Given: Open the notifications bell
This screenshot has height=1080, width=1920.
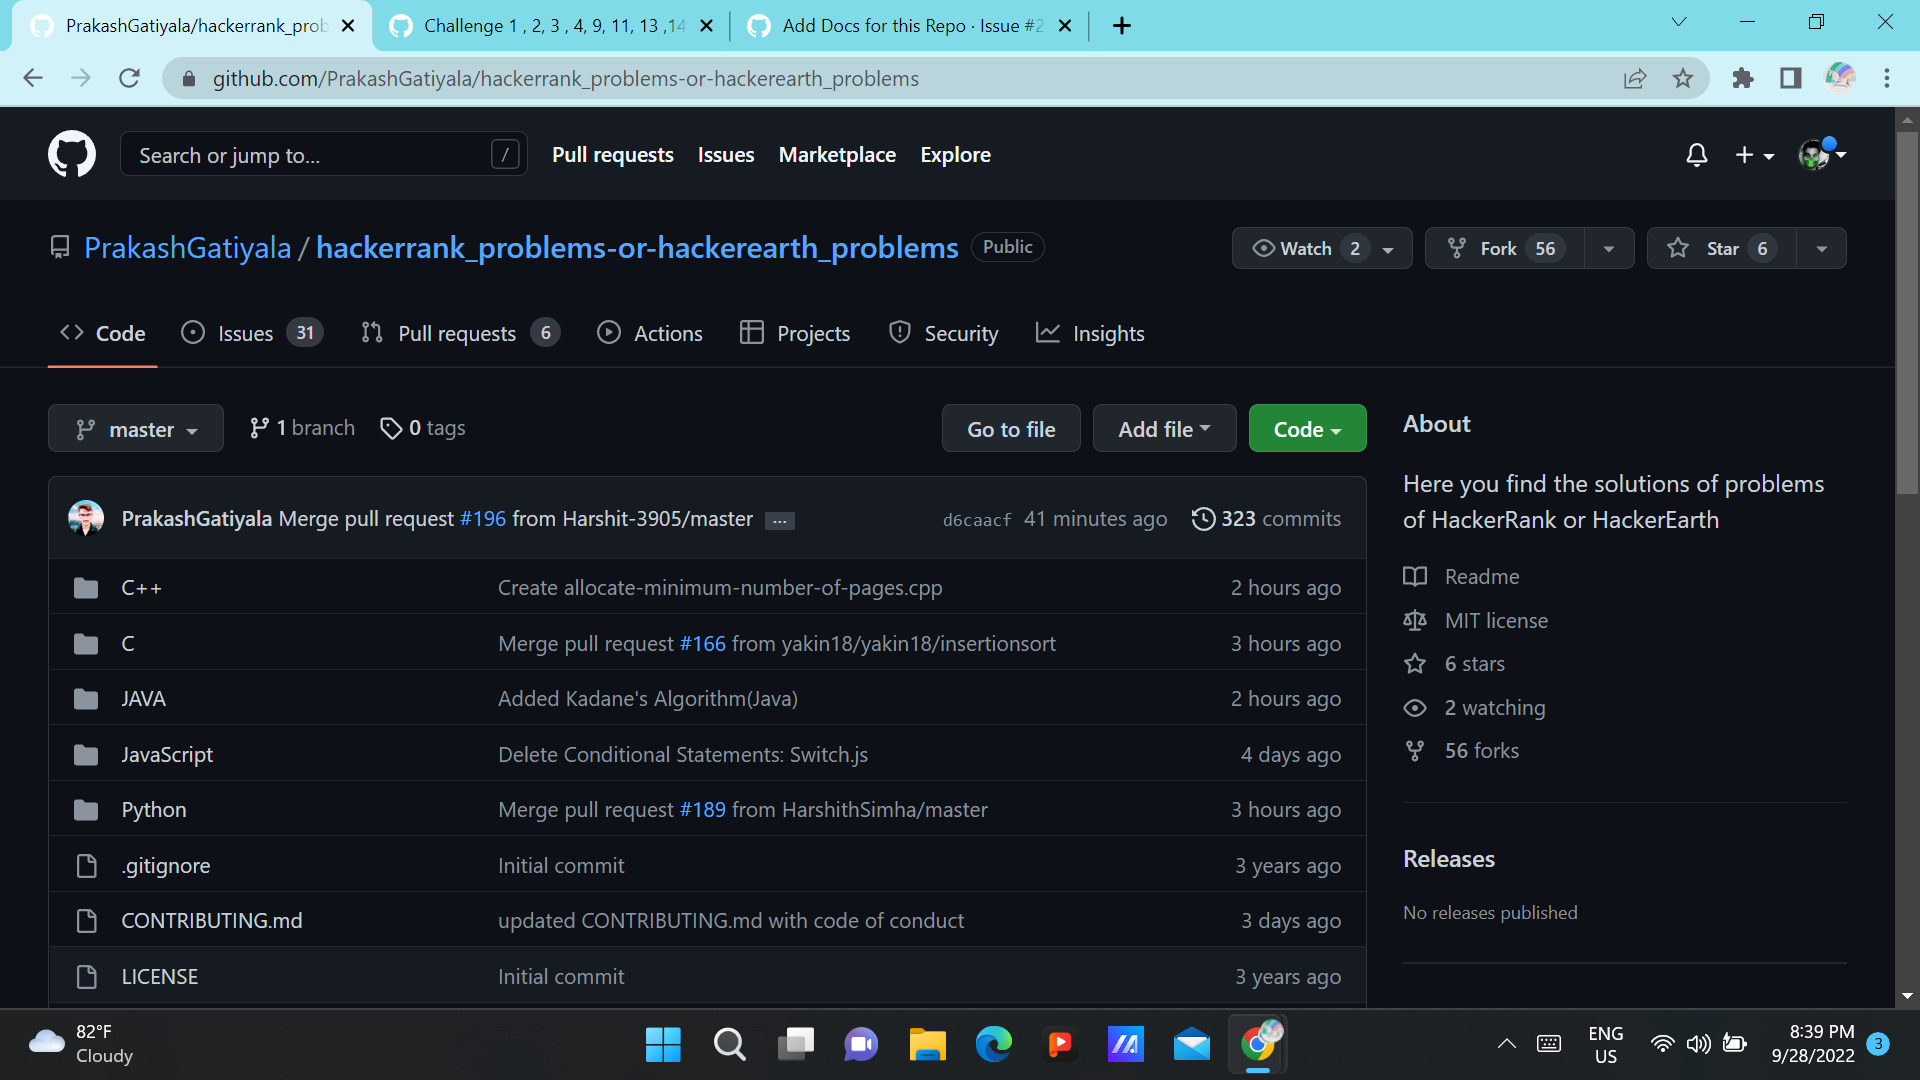Looking at the screenshot, I should (1696, 155).
